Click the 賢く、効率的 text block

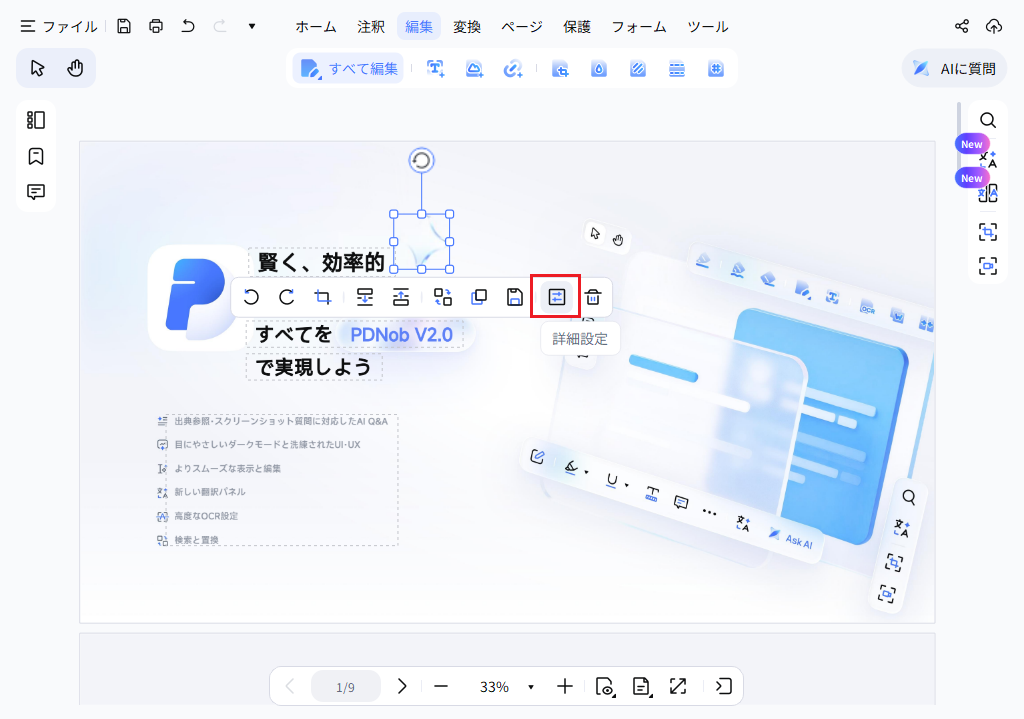click(x=321, y=263)
